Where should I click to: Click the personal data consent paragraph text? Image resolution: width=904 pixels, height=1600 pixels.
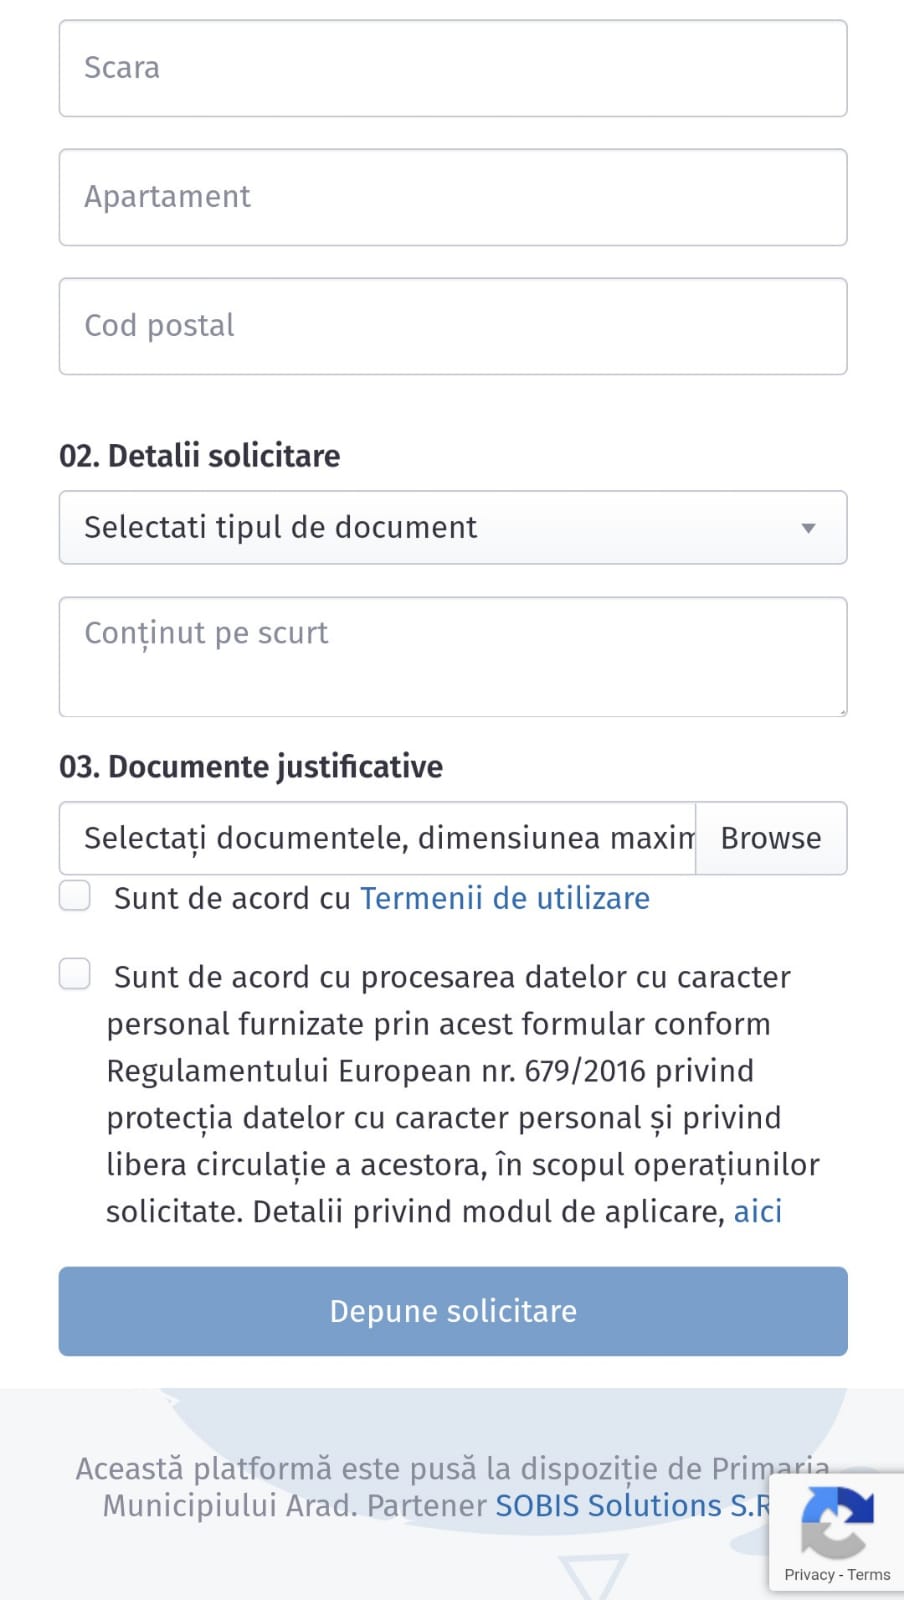[450, 1094]
